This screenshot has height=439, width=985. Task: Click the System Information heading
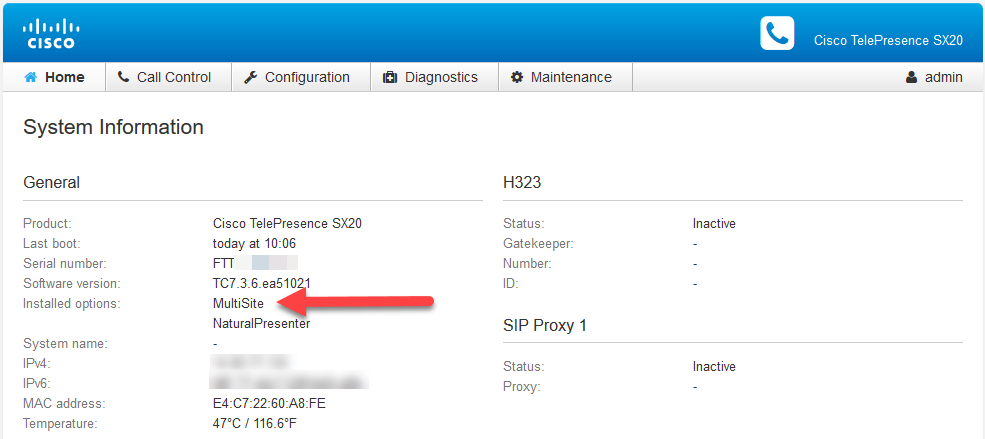tap(113, 127)
